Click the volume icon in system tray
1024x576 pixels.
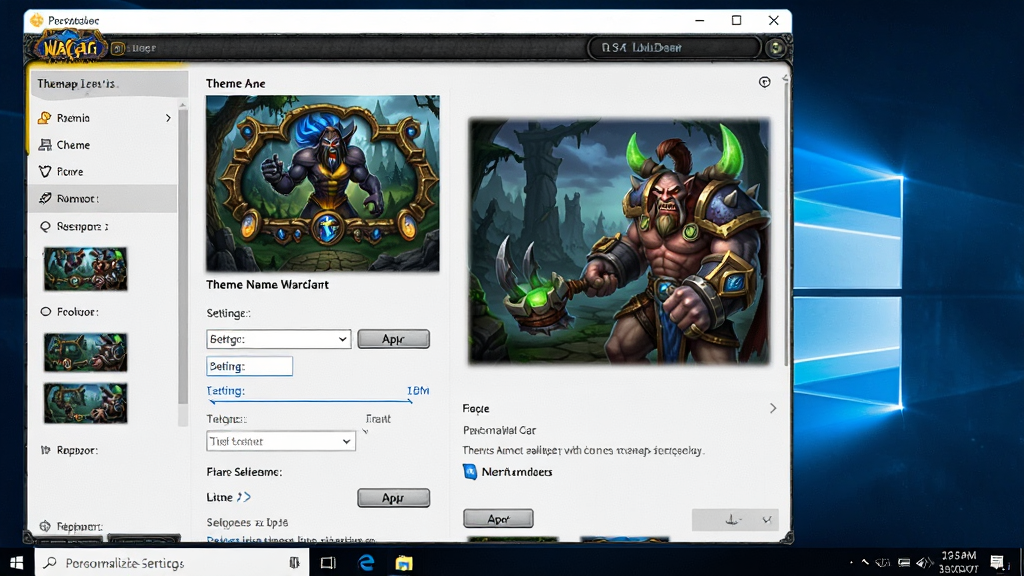923,563
